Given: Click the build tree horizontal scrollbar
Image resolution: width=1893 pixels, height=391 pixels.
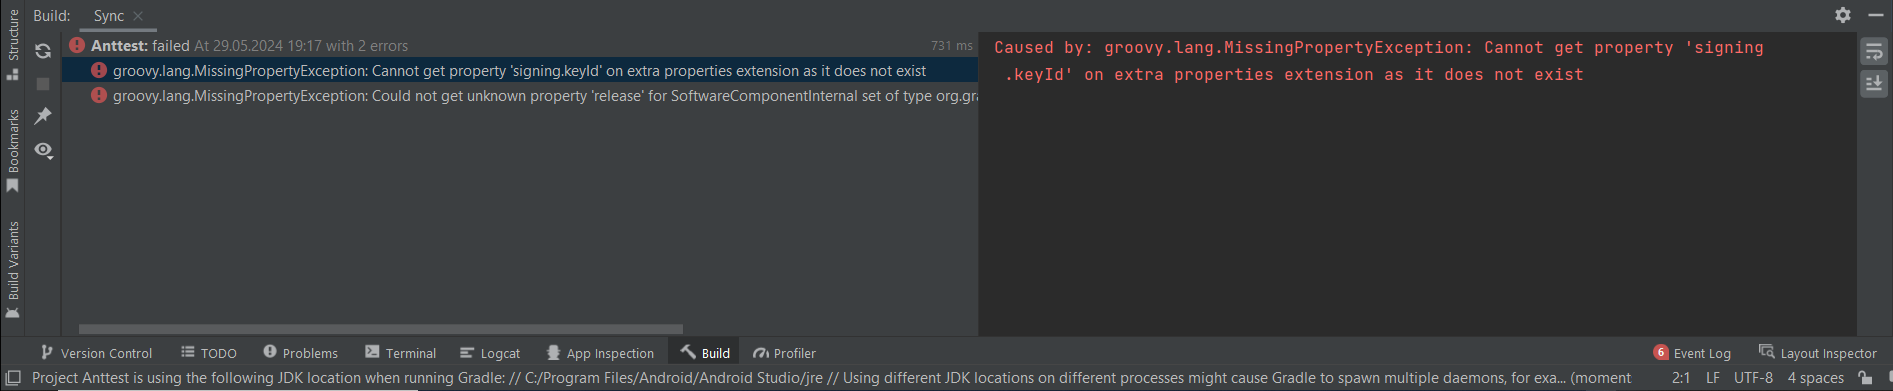Looking at the screenshot, I should click(x=380, y=329).
